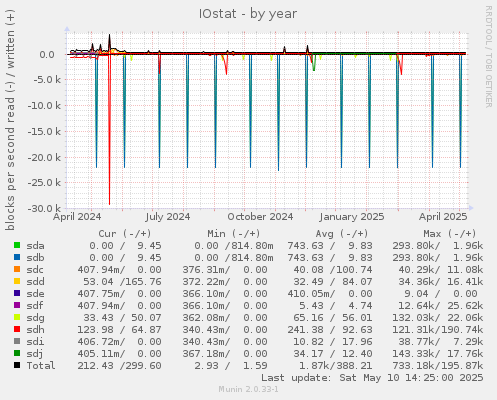Image resolution: width=497 pixels, height=400 pixels.
Task: Click the sdb blue legend color swatch
Action: (x=17, y=257)
